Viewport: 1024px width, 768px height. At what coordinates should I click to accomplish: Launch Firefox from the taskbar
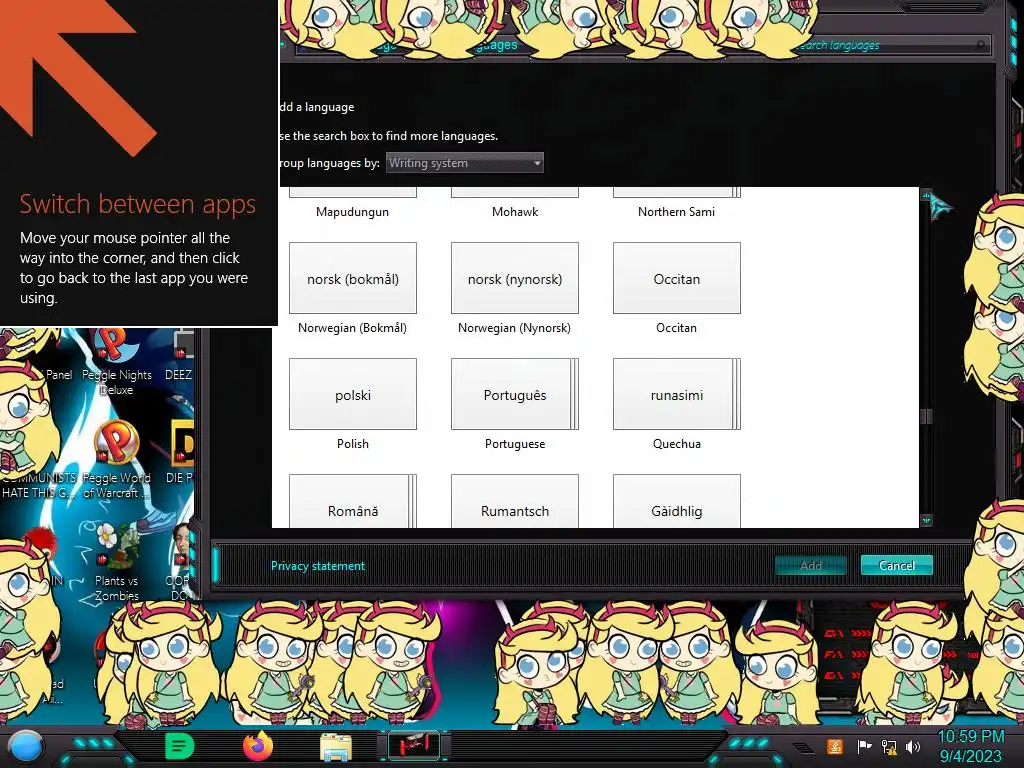click(x=258, y=746)
